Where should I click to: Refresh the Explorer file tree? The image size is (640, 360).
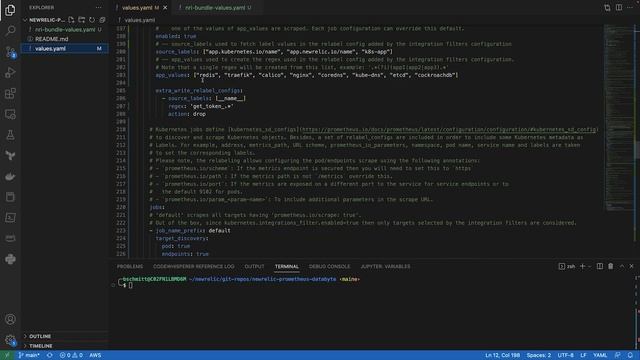tap(92, 20)
